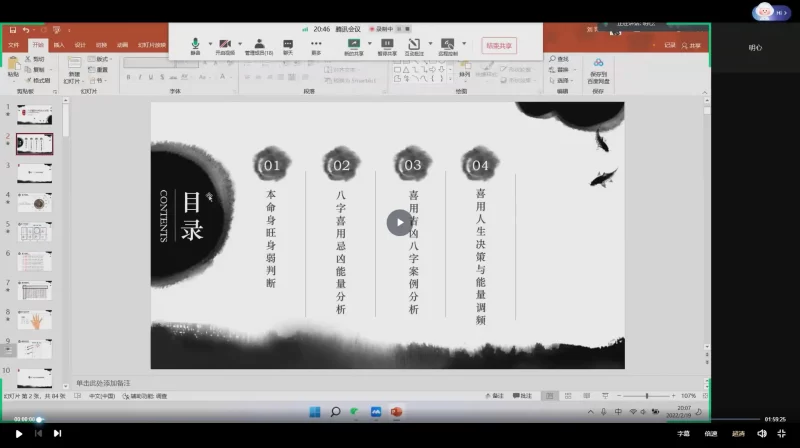The image size is (800, 448).
Task: Expand the dropdown arrow beside microphone button
Action: [208, 44]
